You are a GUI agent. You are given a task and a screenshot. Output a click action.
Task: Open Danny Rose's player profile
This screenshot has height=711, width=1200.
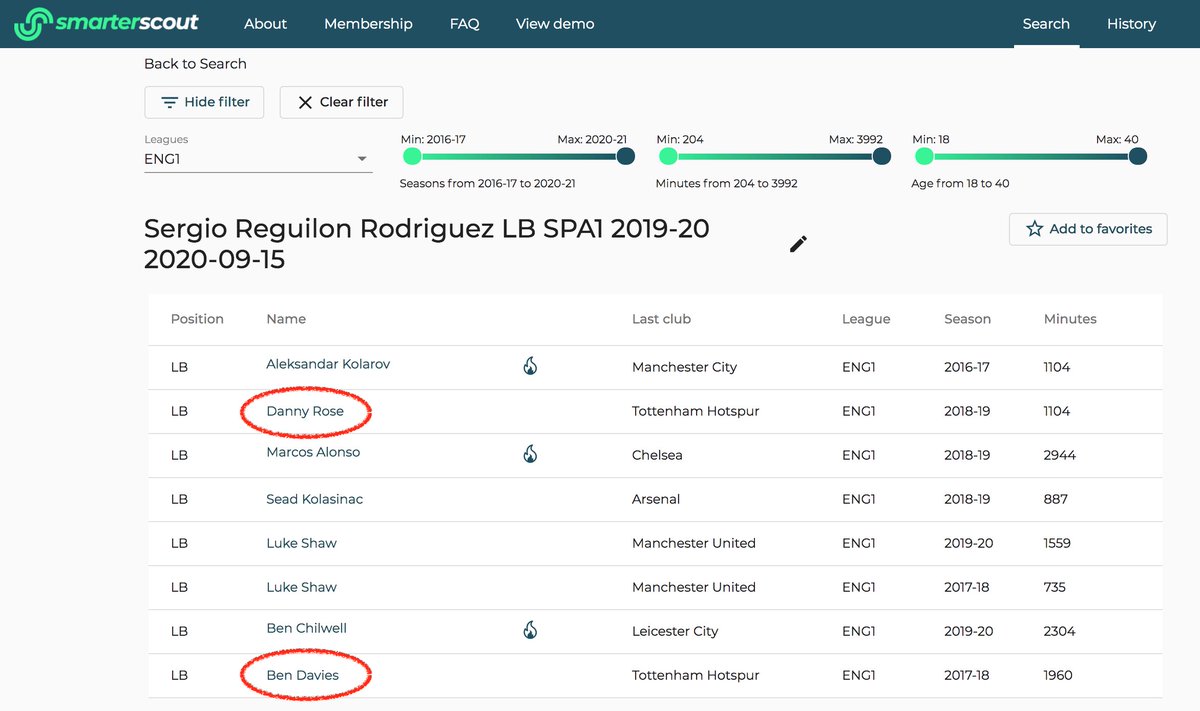click(x=305, y=411)
